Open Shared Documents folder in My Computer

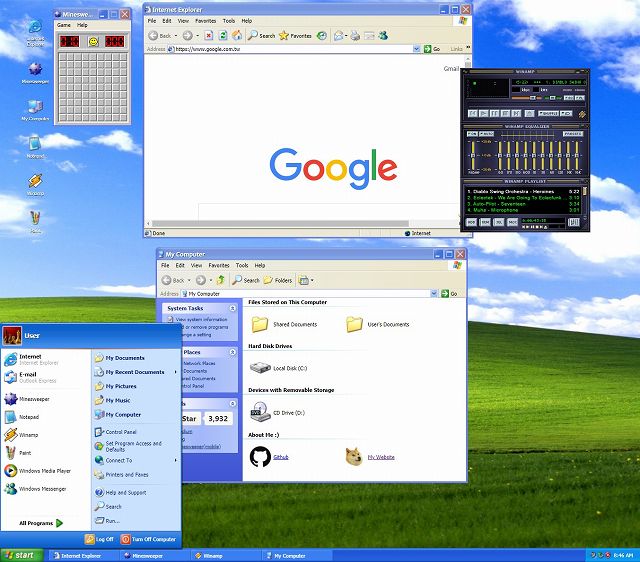260,324
